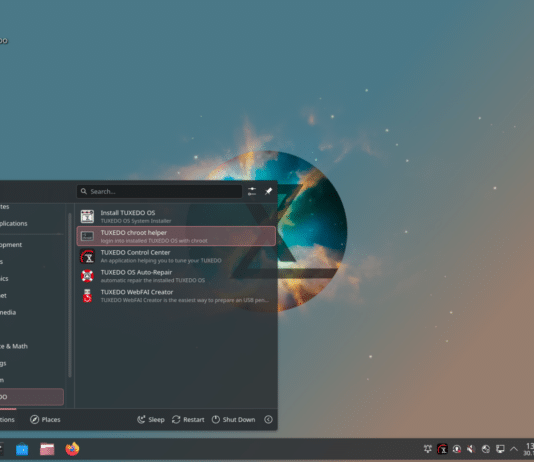Launch TUXEDO WebFAI Creator

coord(176,296)
